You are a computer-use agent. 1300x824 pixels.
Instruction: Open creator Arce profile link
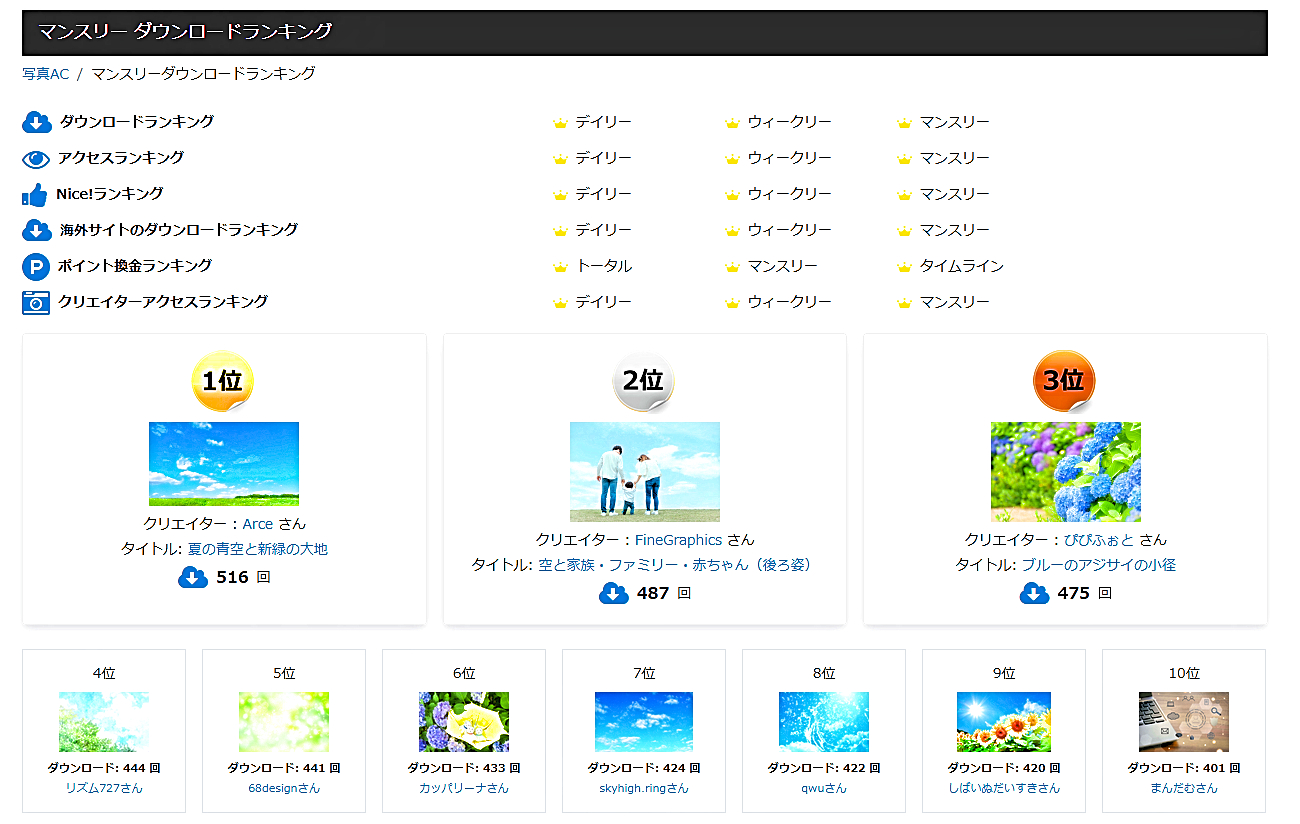pyautogui.click(x=258, y=524)
